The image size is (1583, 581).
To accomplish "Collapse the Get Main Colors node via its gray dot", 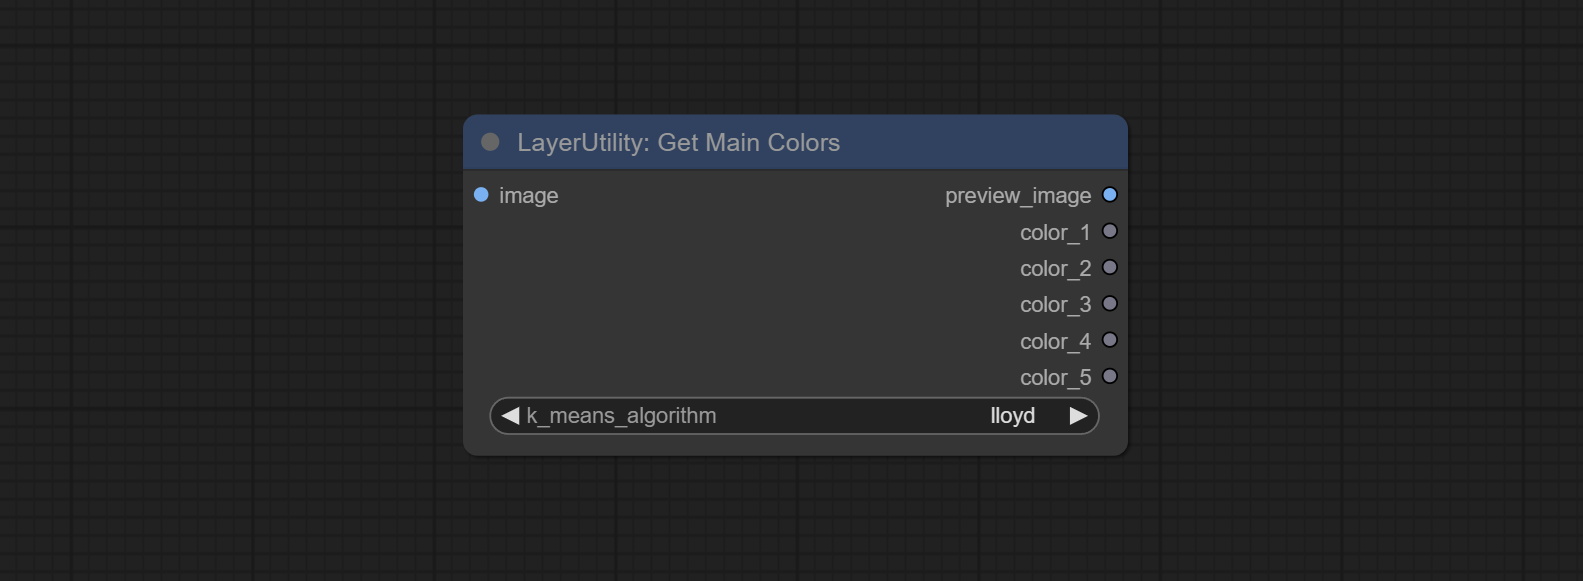I will (490, 142).
